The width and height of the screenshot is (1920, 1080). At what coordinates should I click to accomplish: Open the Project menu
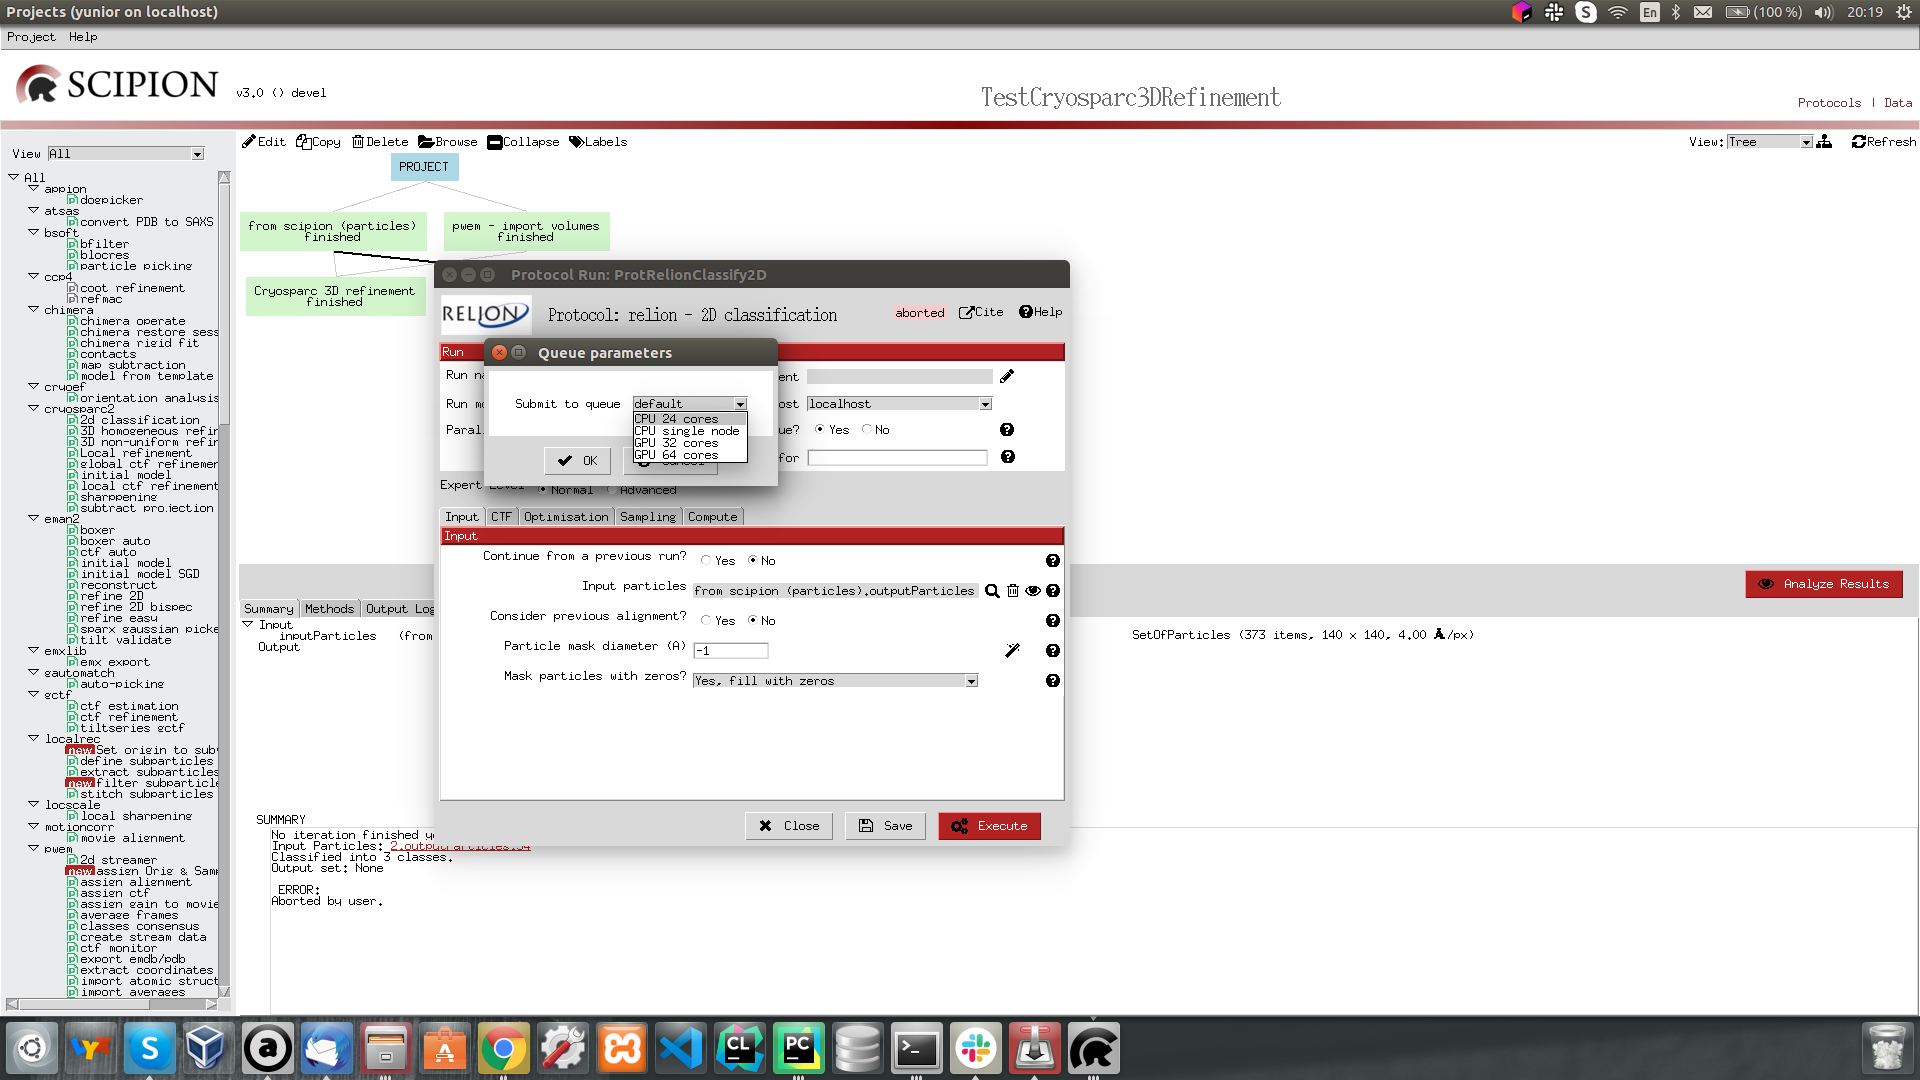[x=30, y=37]
